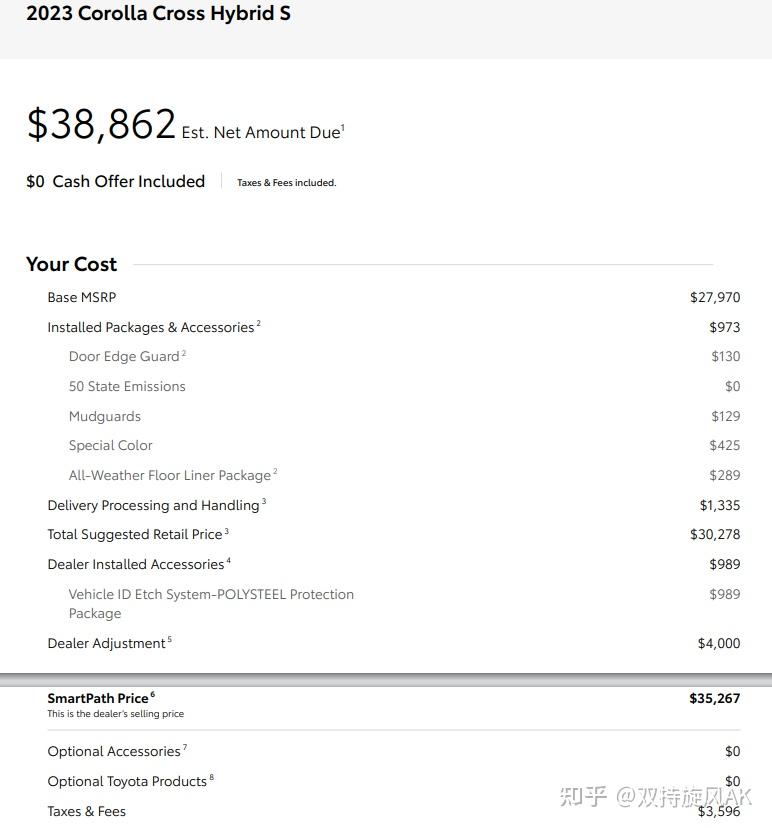The width and height of the screenshot is (772, 828).
Task: Select the $4,000 dealer adjustment amount
Action: (719, 643)
